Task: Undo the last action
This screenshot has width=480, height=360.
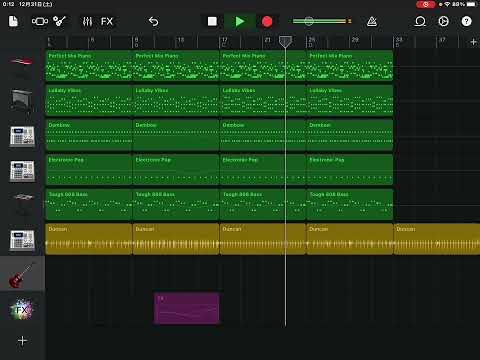Action: pos(153,22)
